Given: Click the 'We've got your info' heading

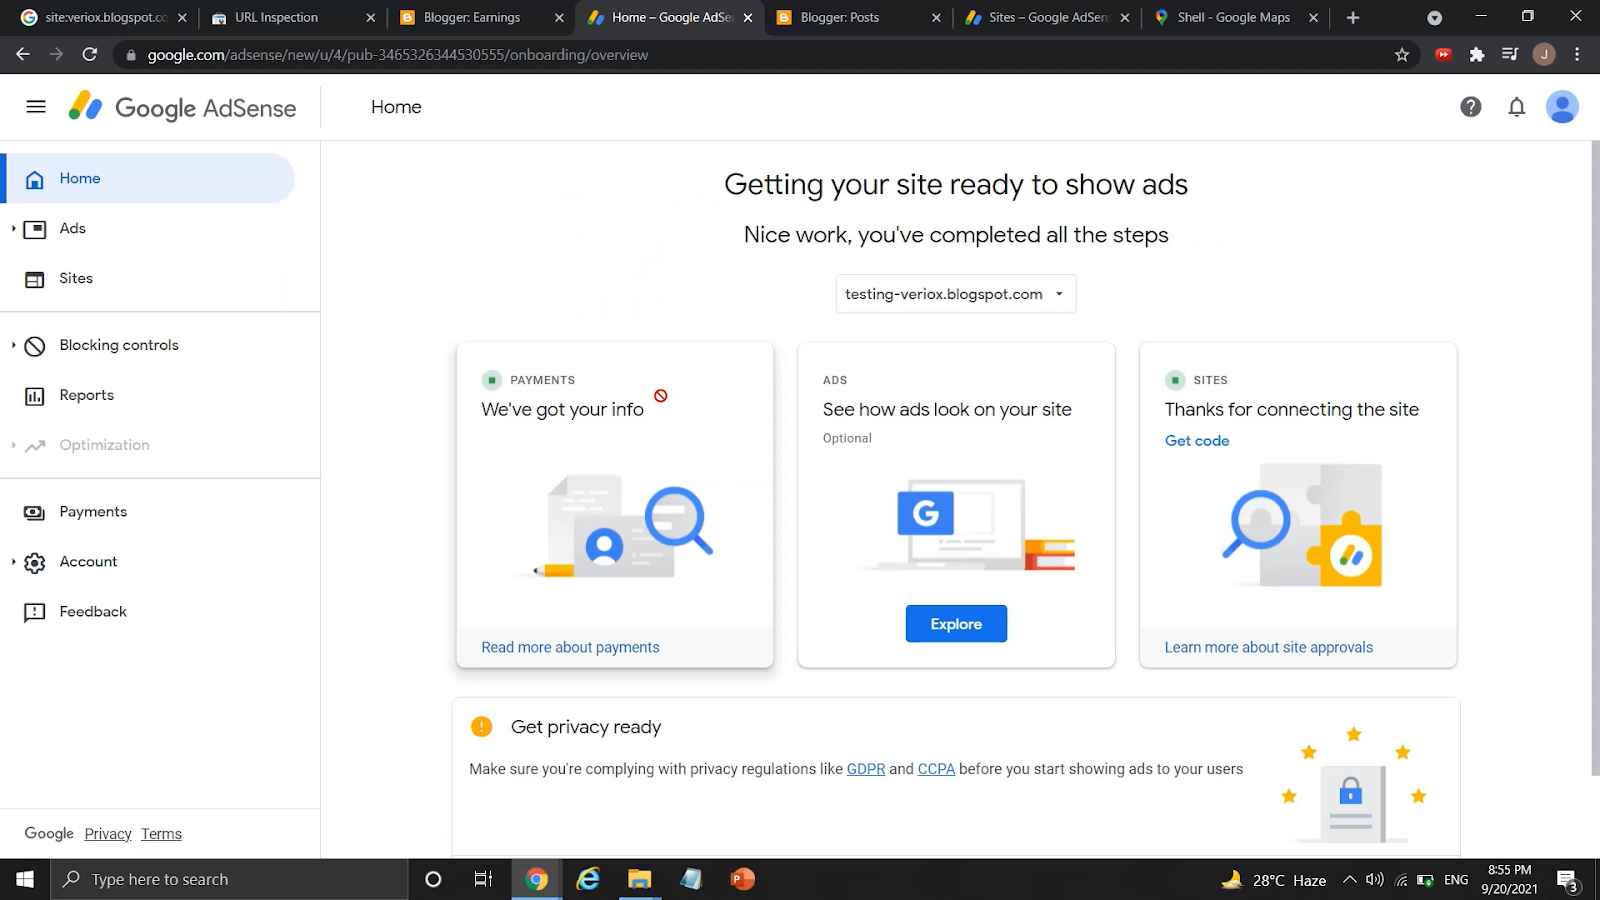Looking at the screenshot, I should [x=562, y=409].
